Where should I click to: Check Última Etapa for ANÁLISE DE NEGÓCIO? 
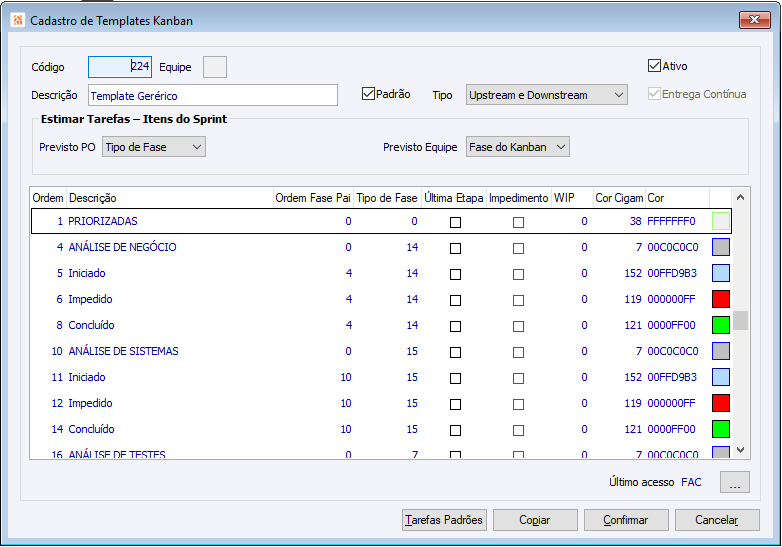pos(455,248)
